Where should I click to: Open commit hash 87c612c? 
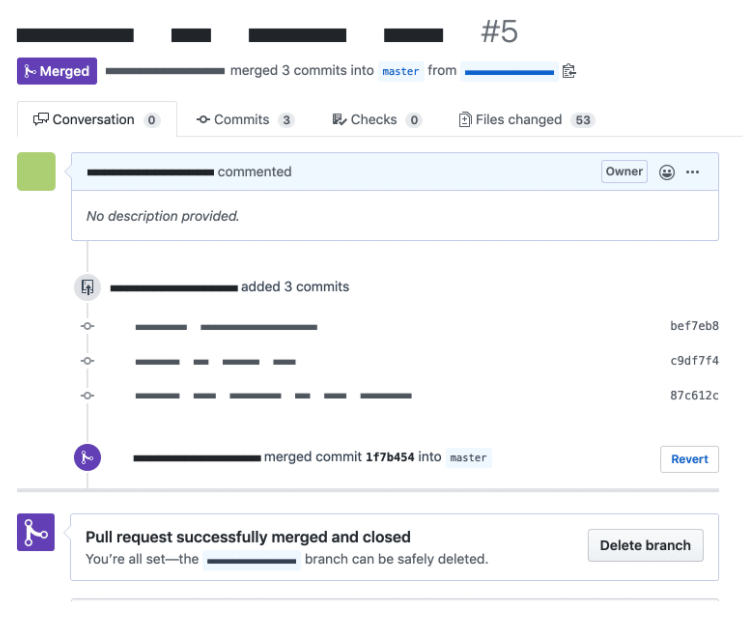(694, 395)
